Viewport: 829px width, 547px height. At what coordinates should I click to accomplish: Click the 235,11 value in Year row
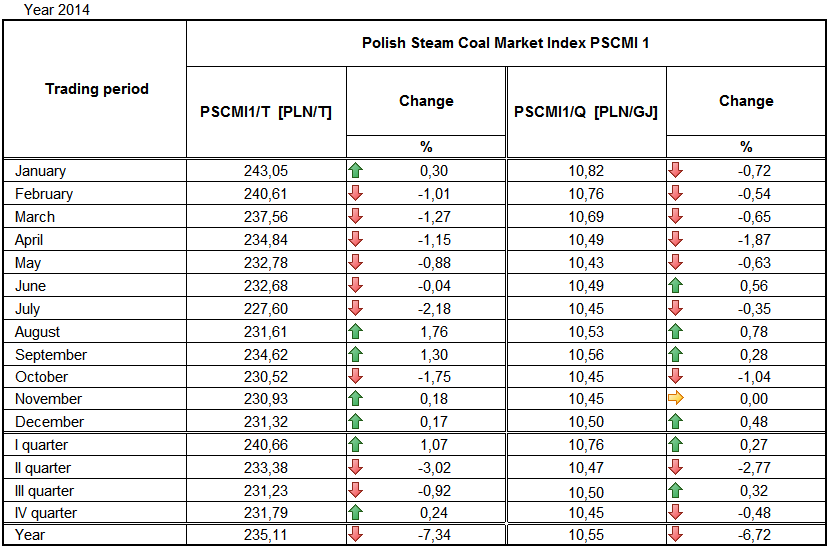[x=265, y=535]
